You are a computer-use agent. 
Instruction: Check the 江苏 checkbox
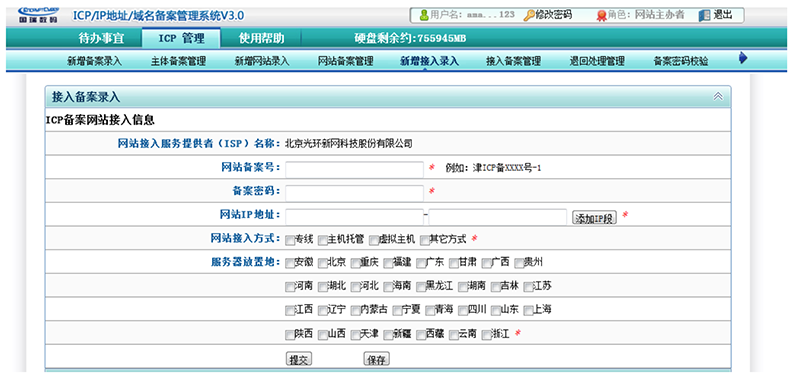pyautogui.click(x=528, y=287)
